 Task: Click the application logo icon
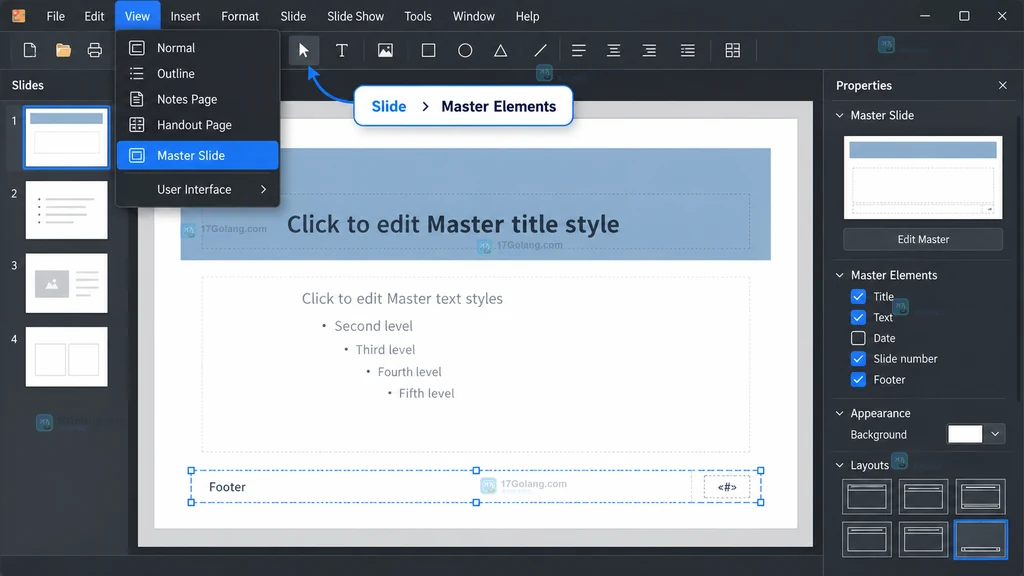[x=18, y=16]
